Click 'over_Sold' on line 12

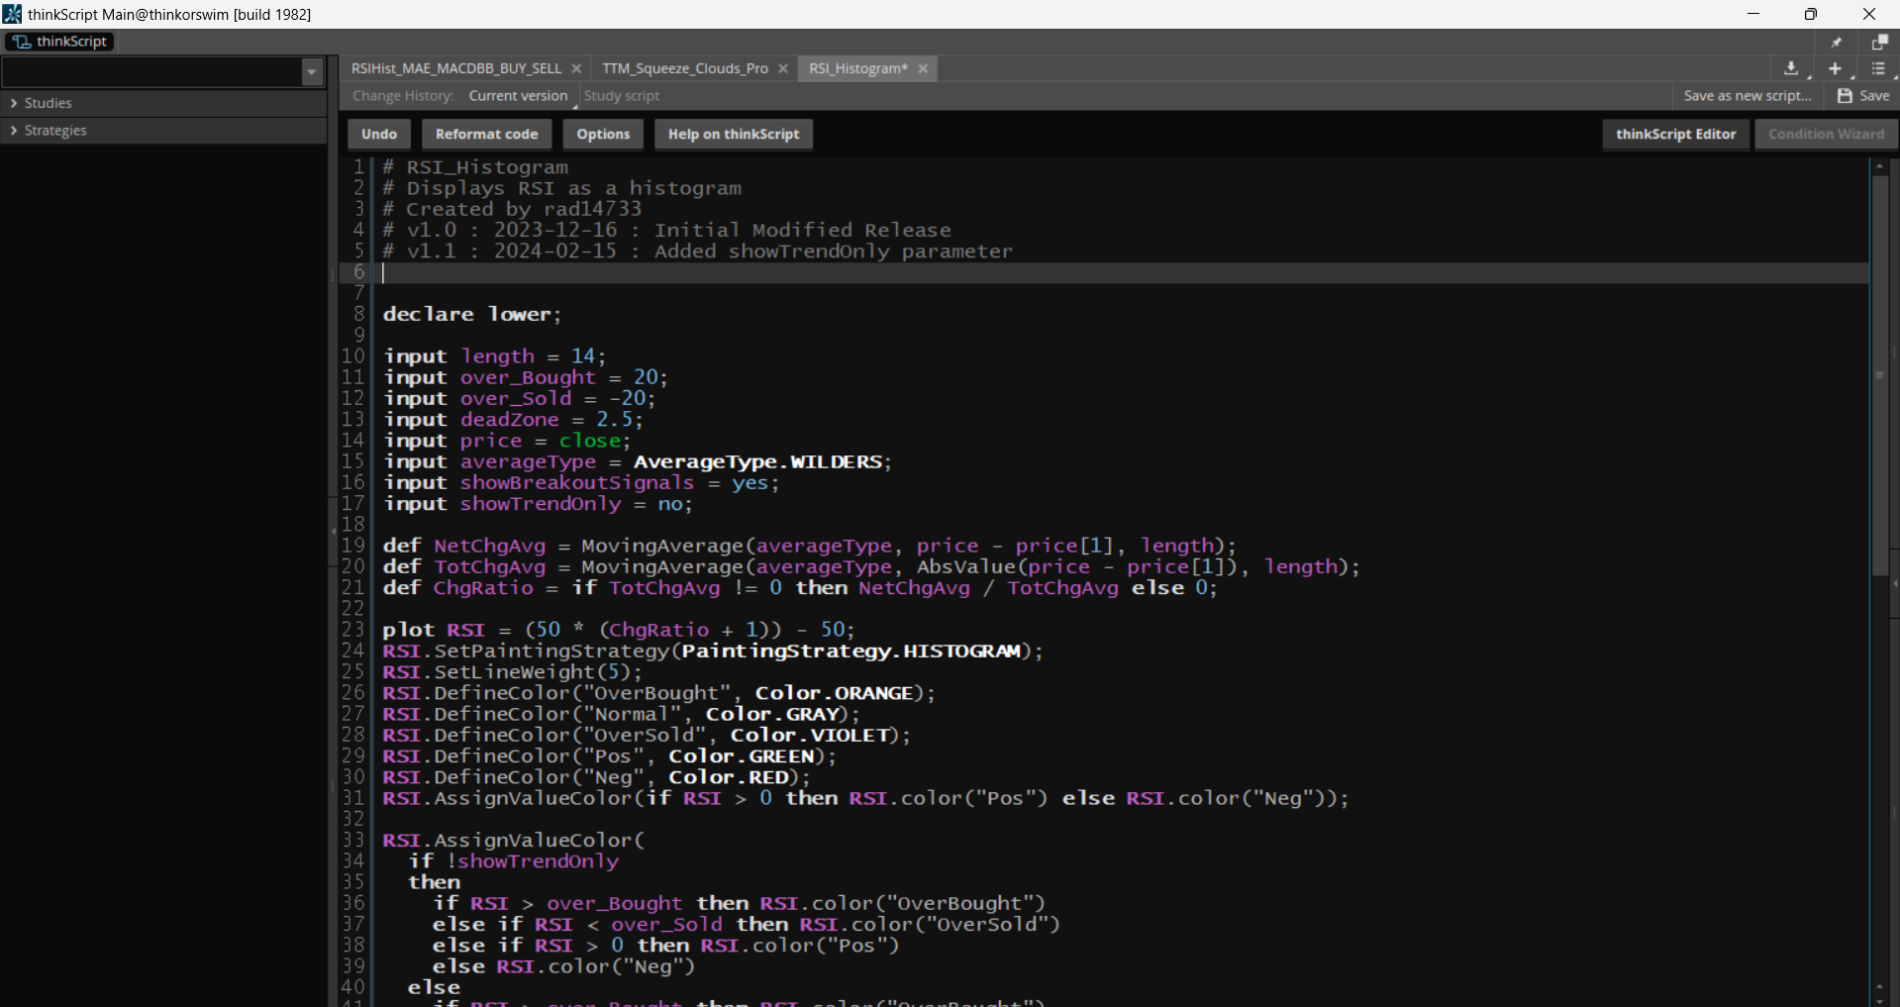click(x=516, y=398)
